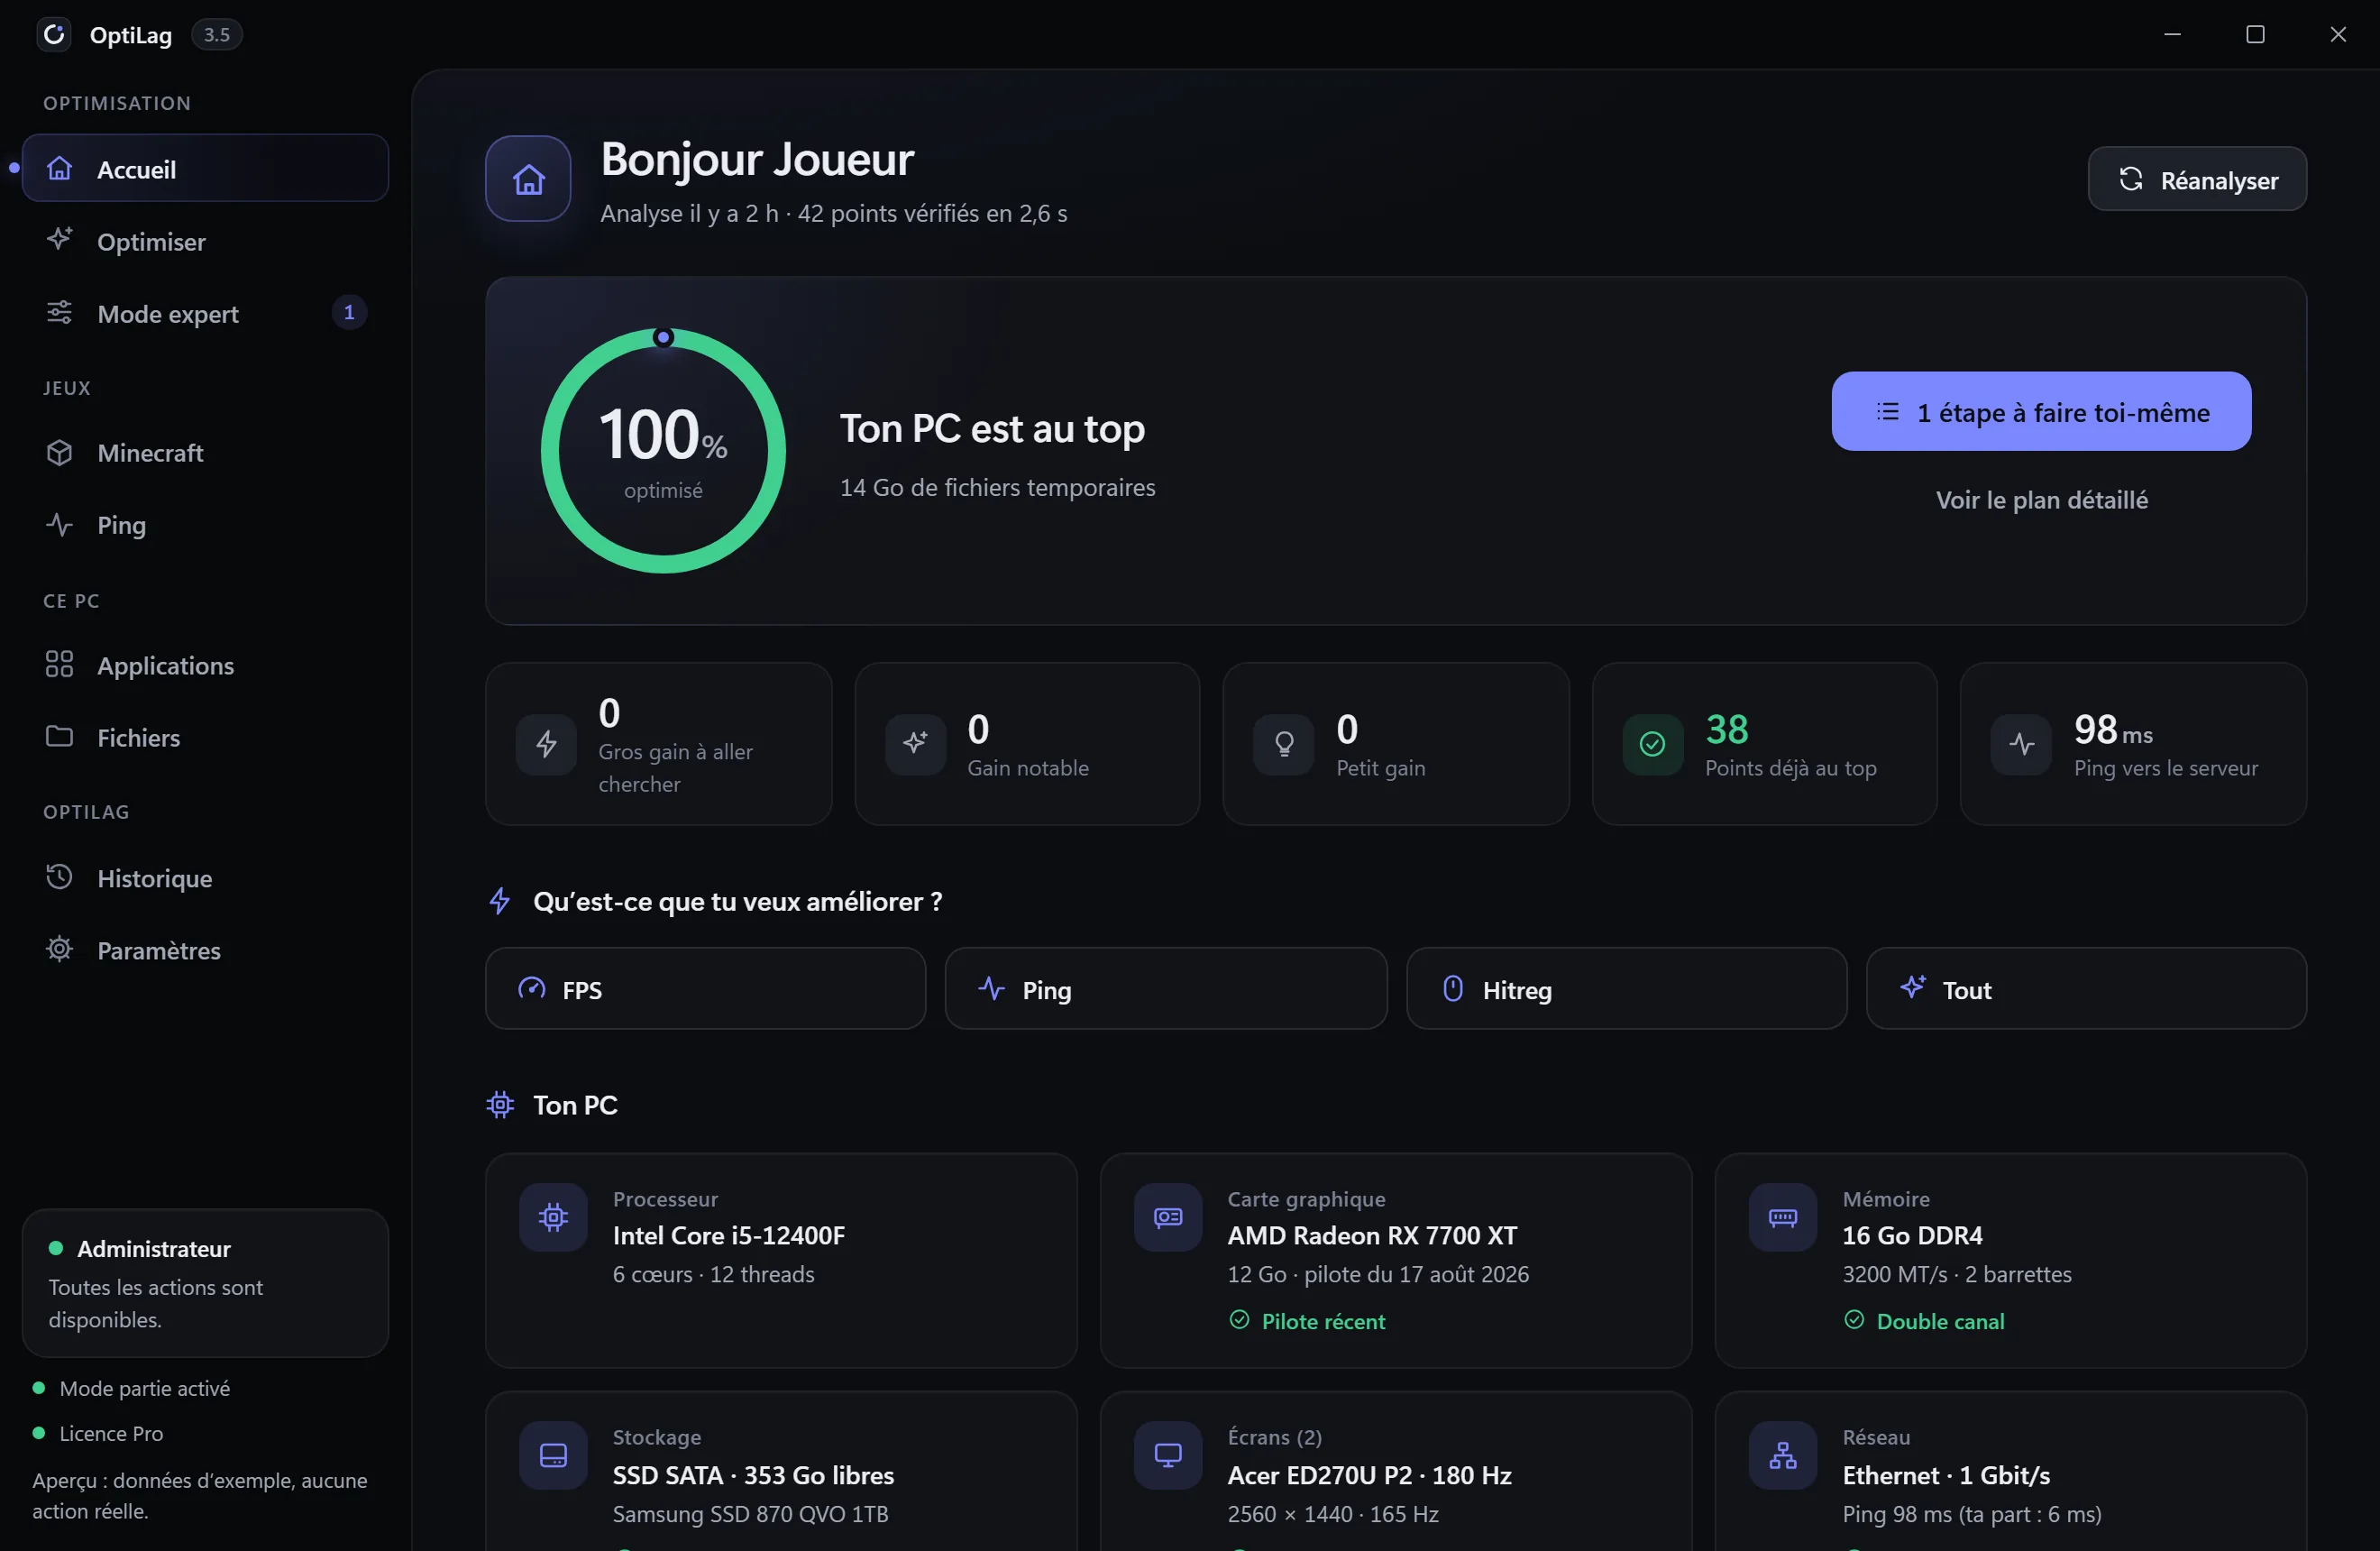Go to the Optimiser section
The image size is (2380, 1551).
[205, 241]
